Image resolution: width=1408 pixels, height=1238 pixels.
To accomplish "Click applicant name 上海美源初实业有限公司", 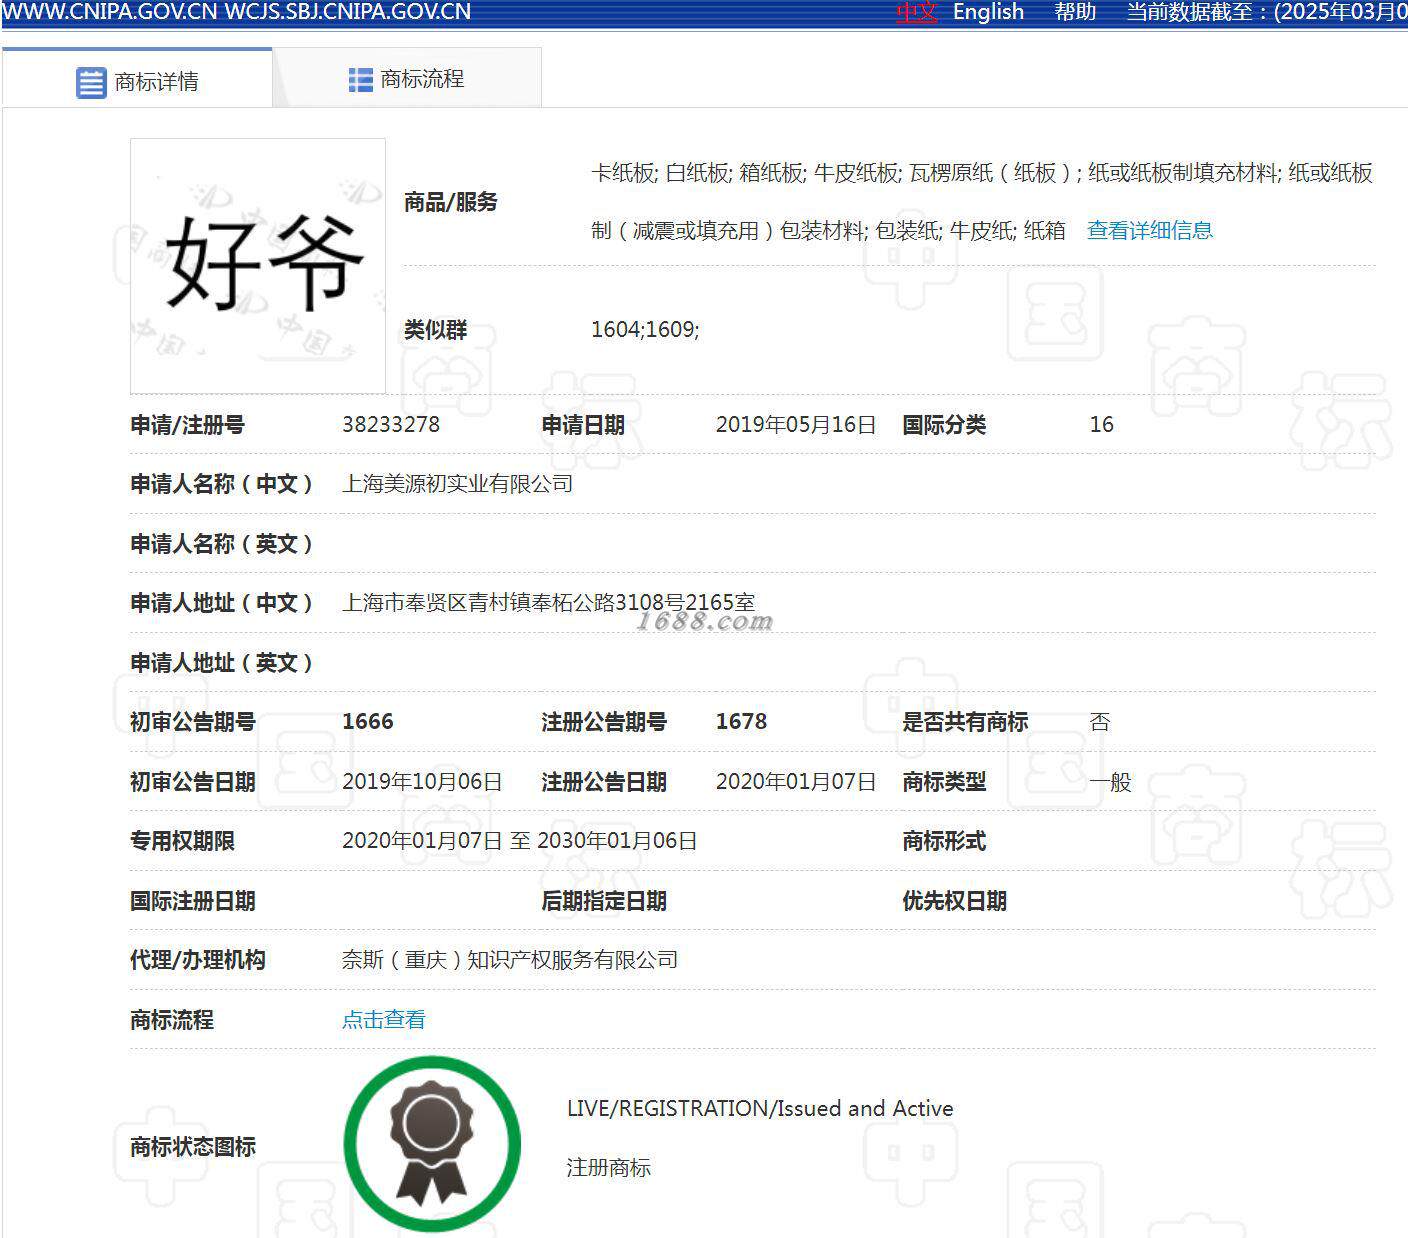I will point(457,483).
